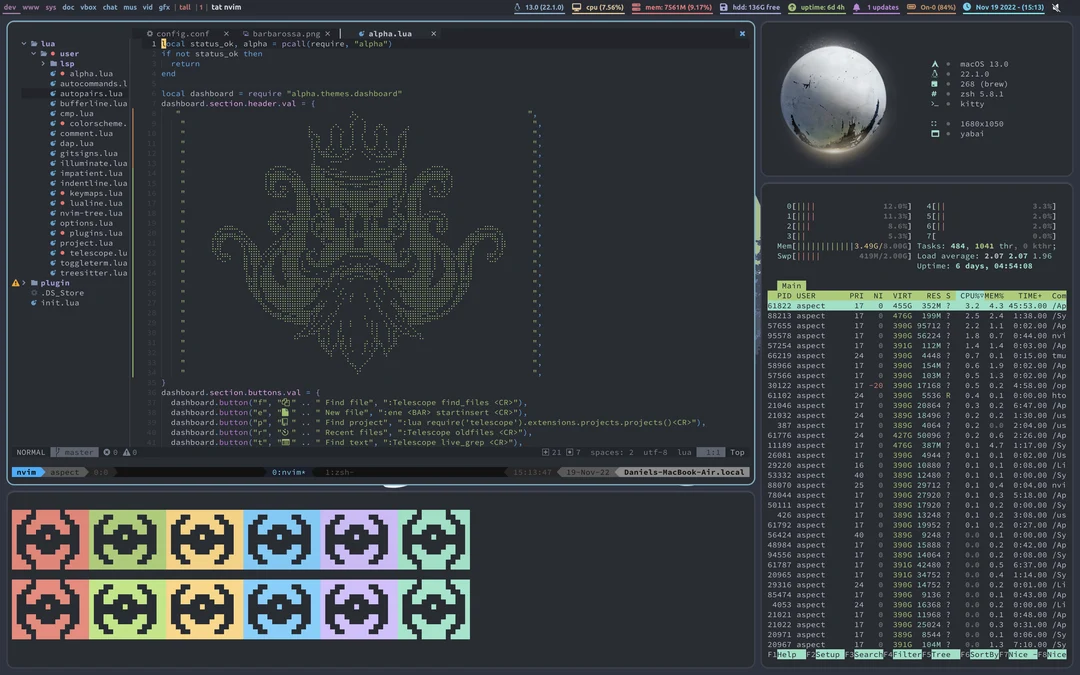Click the warning count icon in statusline

click(x=126, y=453)
